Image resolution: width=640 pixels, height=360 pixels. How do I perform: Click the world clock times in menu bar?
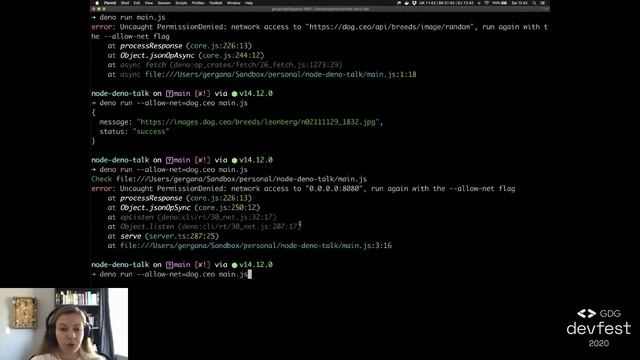click(447, 3)
